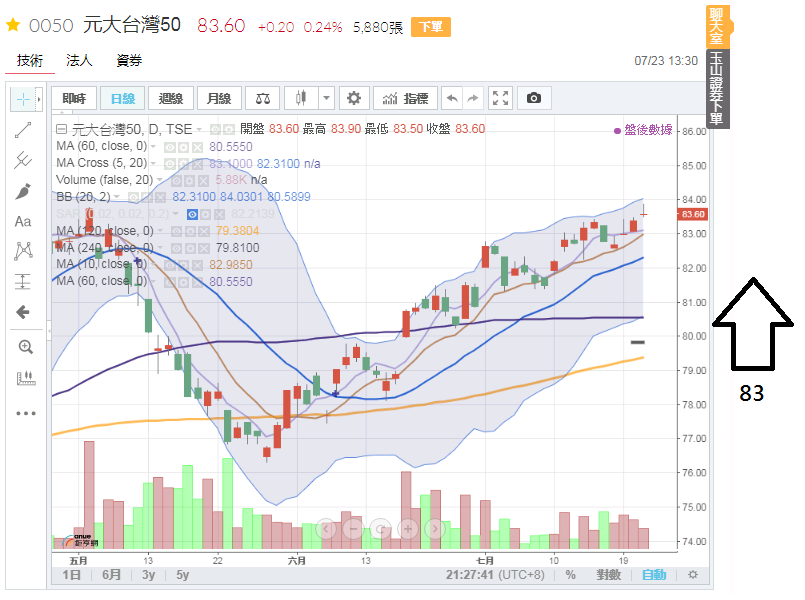Screen dimensions: 805x600
Task: Remove the Volume (false, 20) indicator
Action: 204,181
